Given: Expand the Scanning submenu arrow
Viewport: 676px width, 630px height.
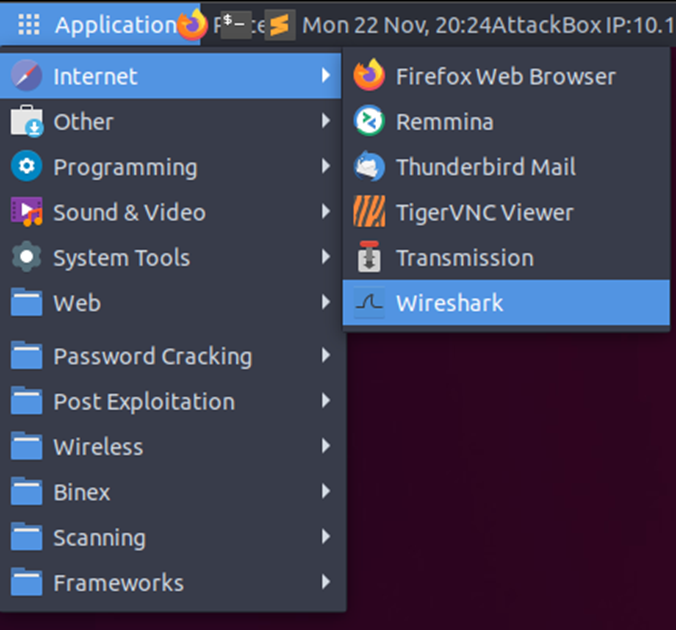Looking at the screenshot, I should tap(326, 536).
